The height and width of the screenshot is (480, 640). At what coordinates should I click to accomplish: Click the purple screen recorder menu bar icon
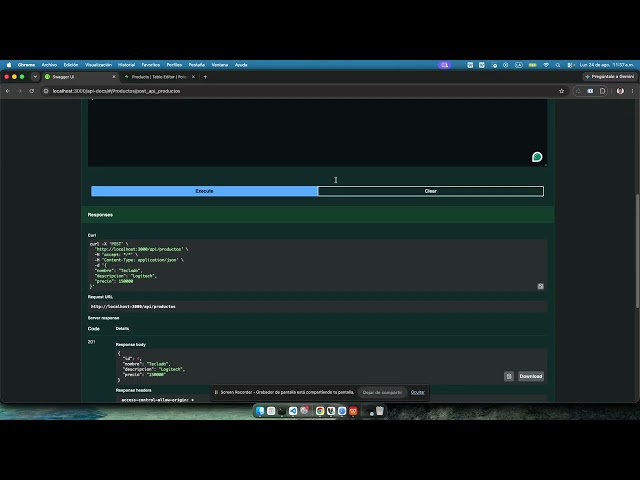[x=444, y=65]
